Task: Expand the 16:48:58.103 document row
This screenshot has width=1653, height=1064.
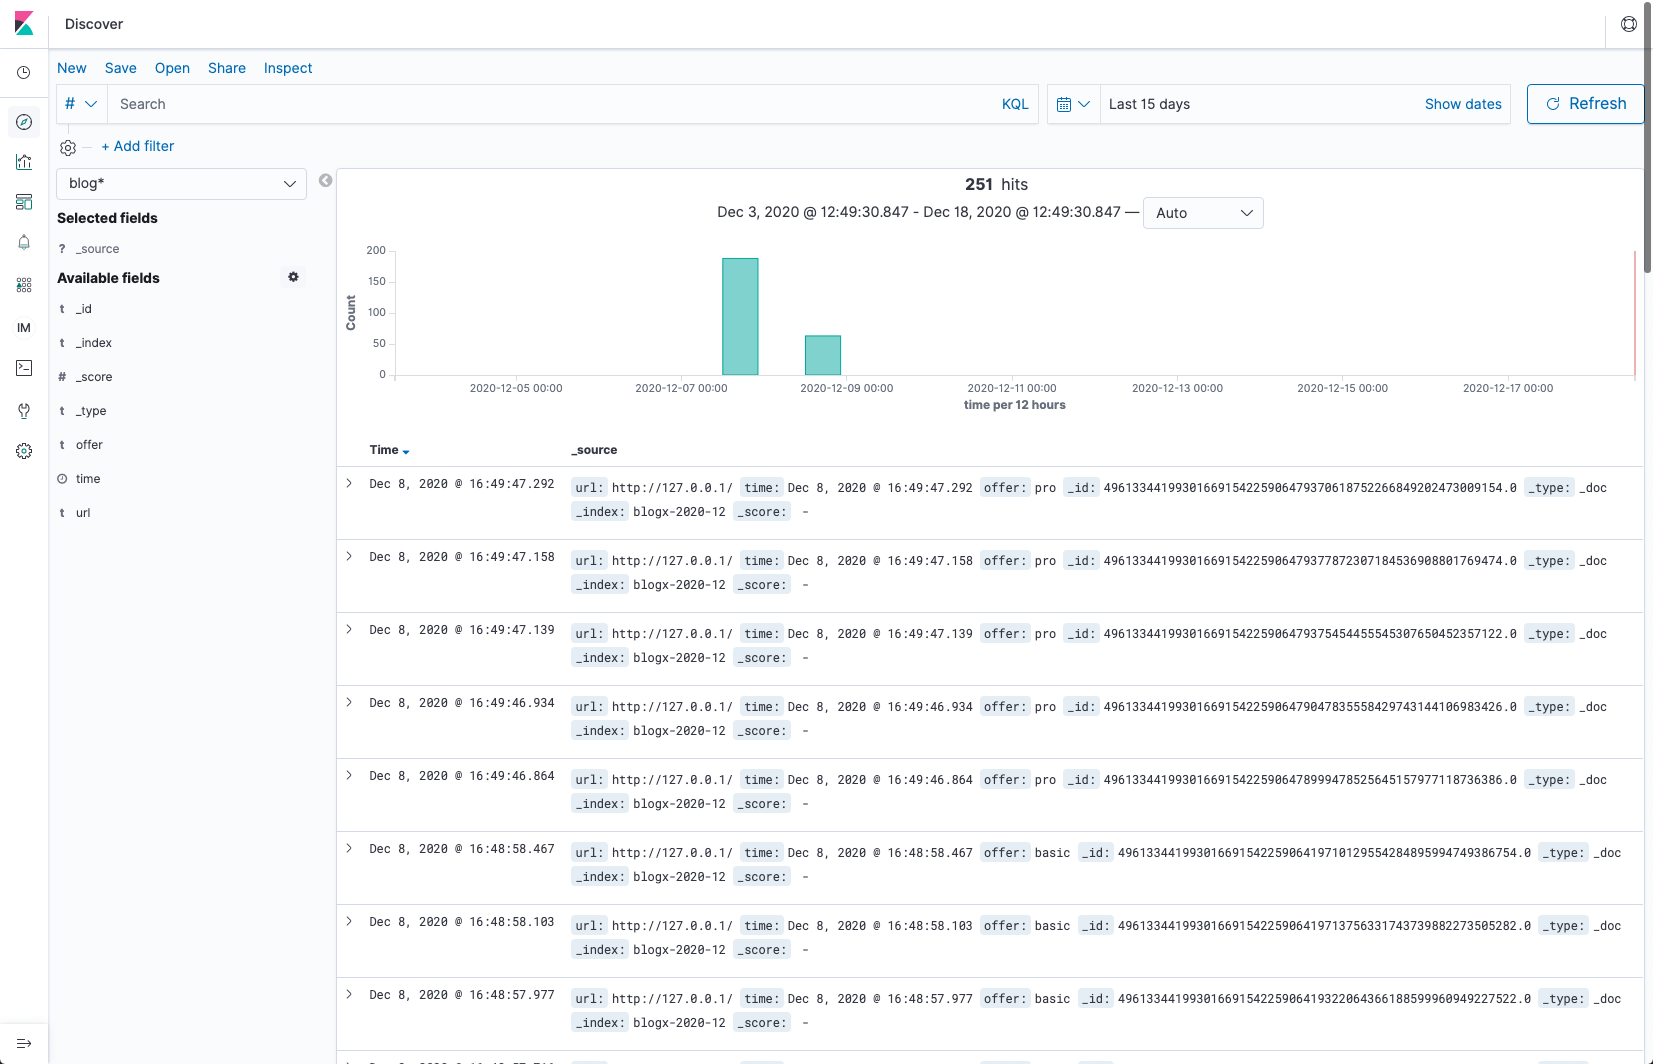Action: tap(349, 922)
